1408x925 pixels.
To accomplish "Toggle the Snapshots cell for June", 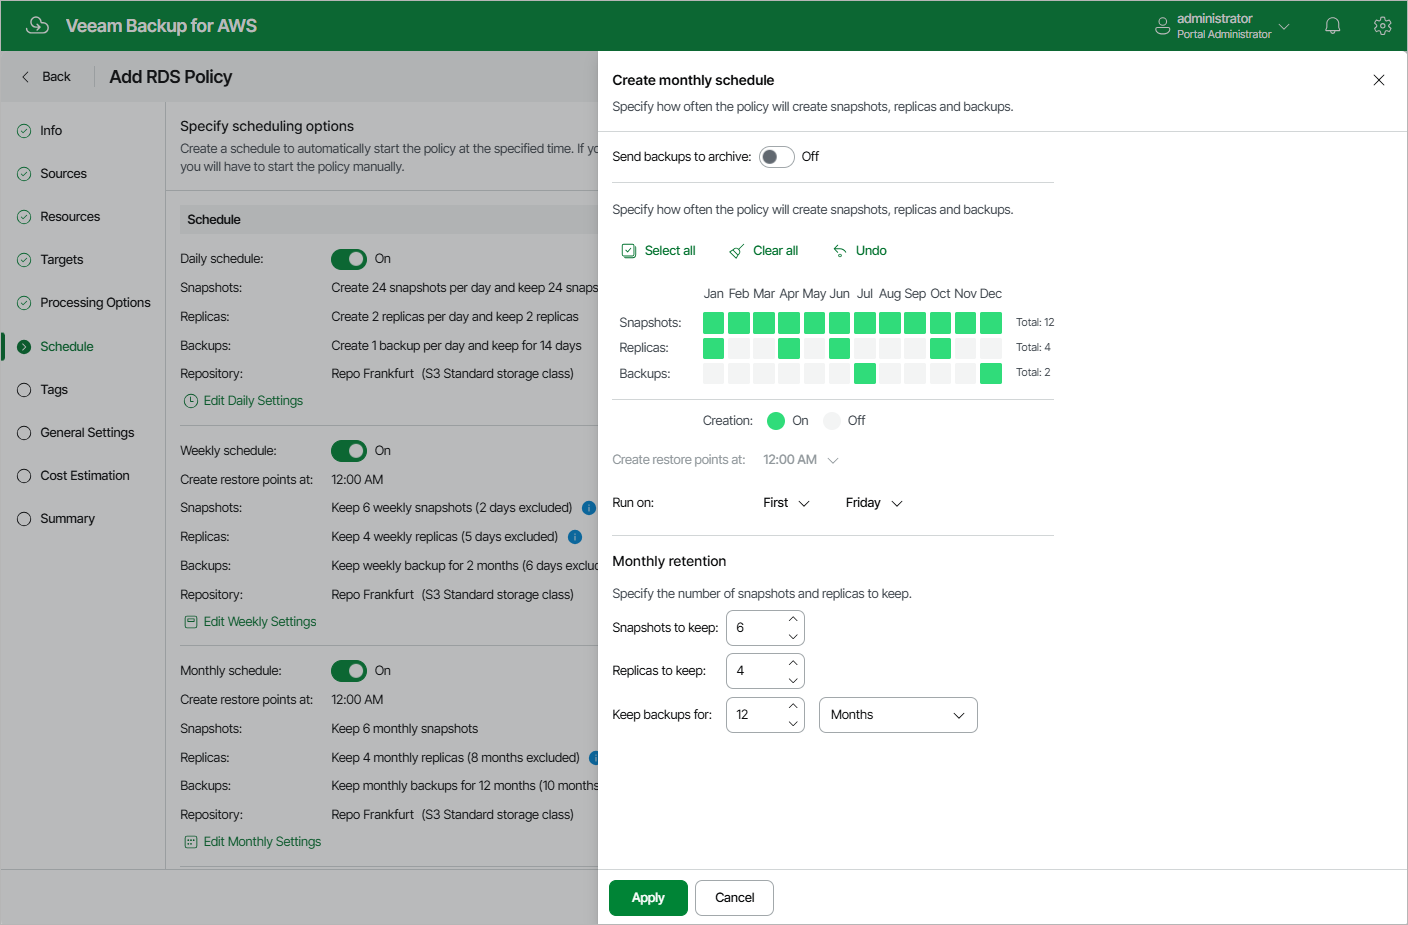I will (840, 323).
